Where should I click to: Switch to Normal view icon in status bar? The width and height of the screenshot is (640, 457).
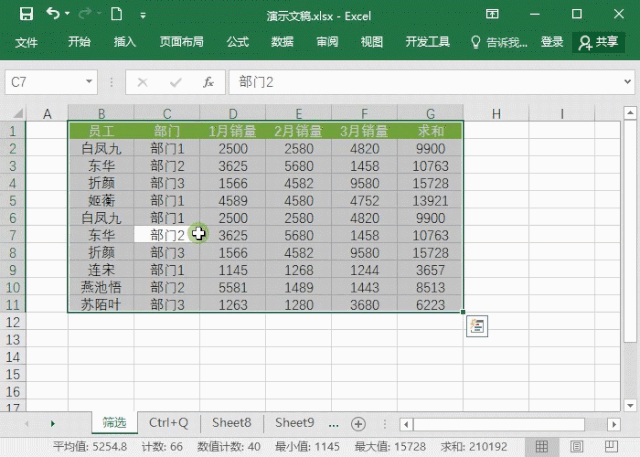click(x=542, y=446)
